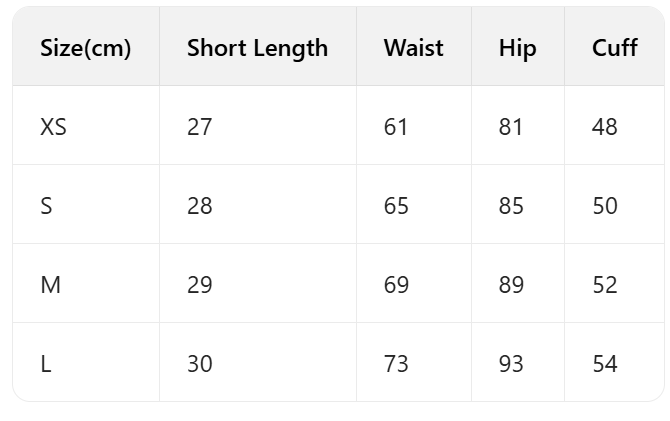This screenshot has width=670, height=421.
Task: Click the Size(cm) column header
Action: (x=86, y=48)
